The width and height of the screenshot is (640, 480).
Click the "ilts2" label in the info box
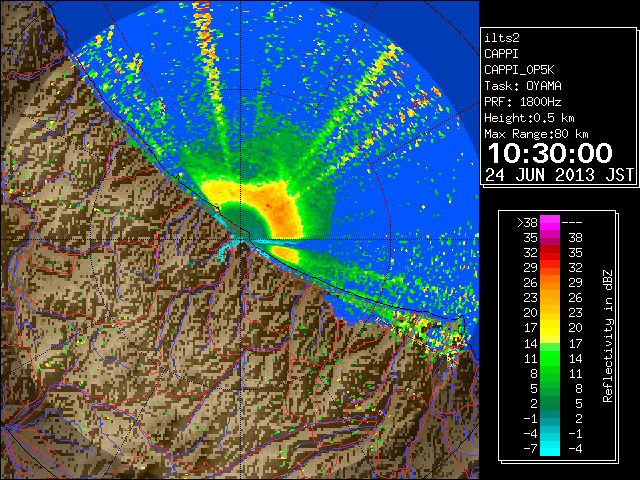pos(502,38)
